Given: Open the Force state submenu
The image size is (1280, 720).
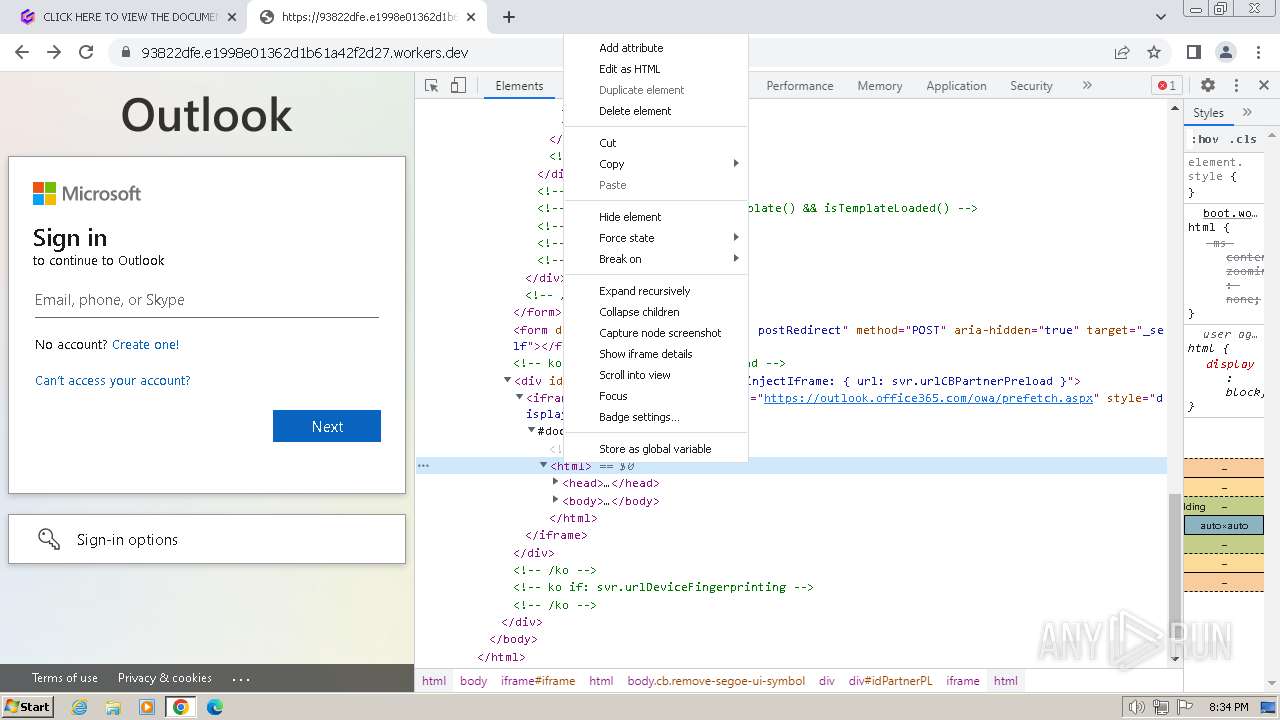Looking at the screenshot, I should click(x=656, y=238).
